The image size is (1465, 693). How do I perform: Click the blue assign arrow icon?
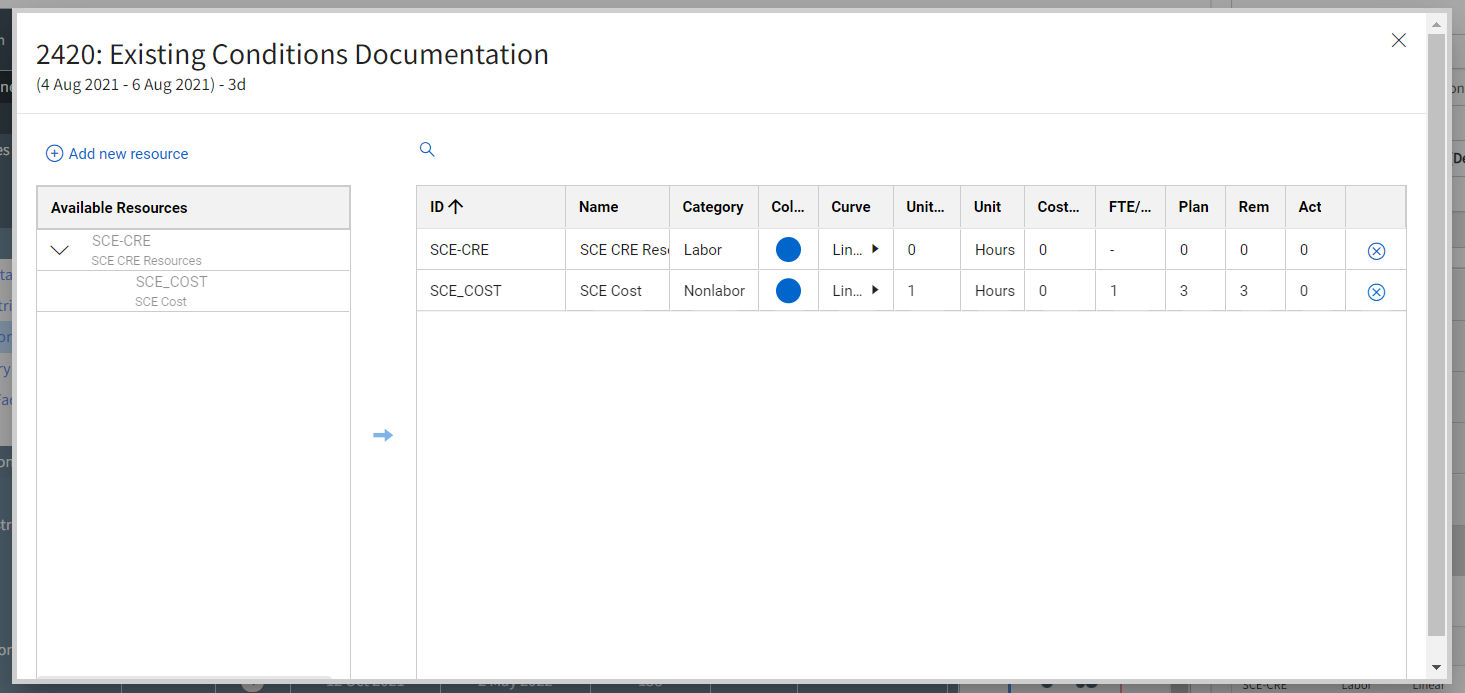point(383,435)
